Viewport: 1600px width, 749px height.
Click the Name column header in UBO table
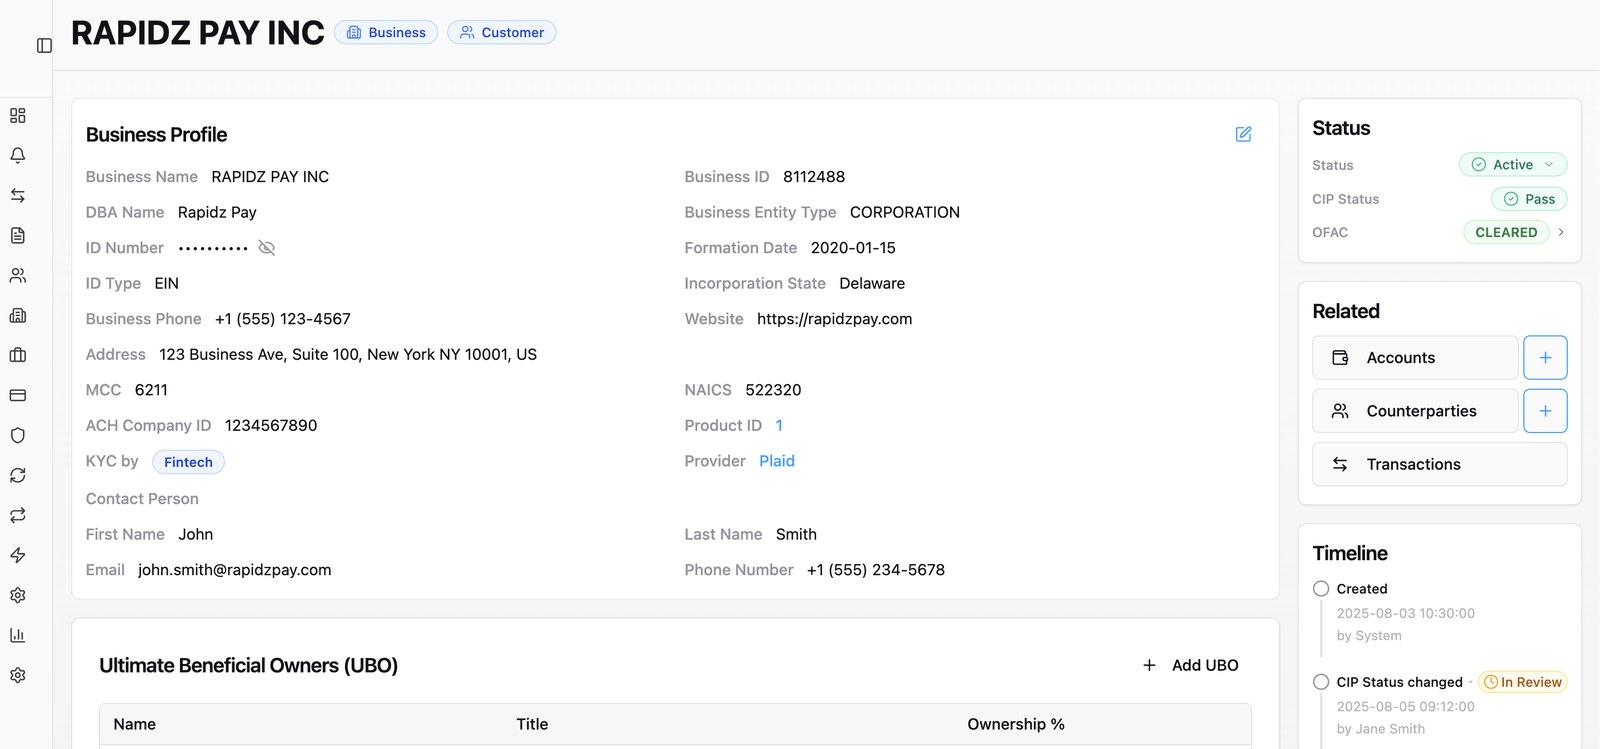pyautogui.click(x=135, y=724)
